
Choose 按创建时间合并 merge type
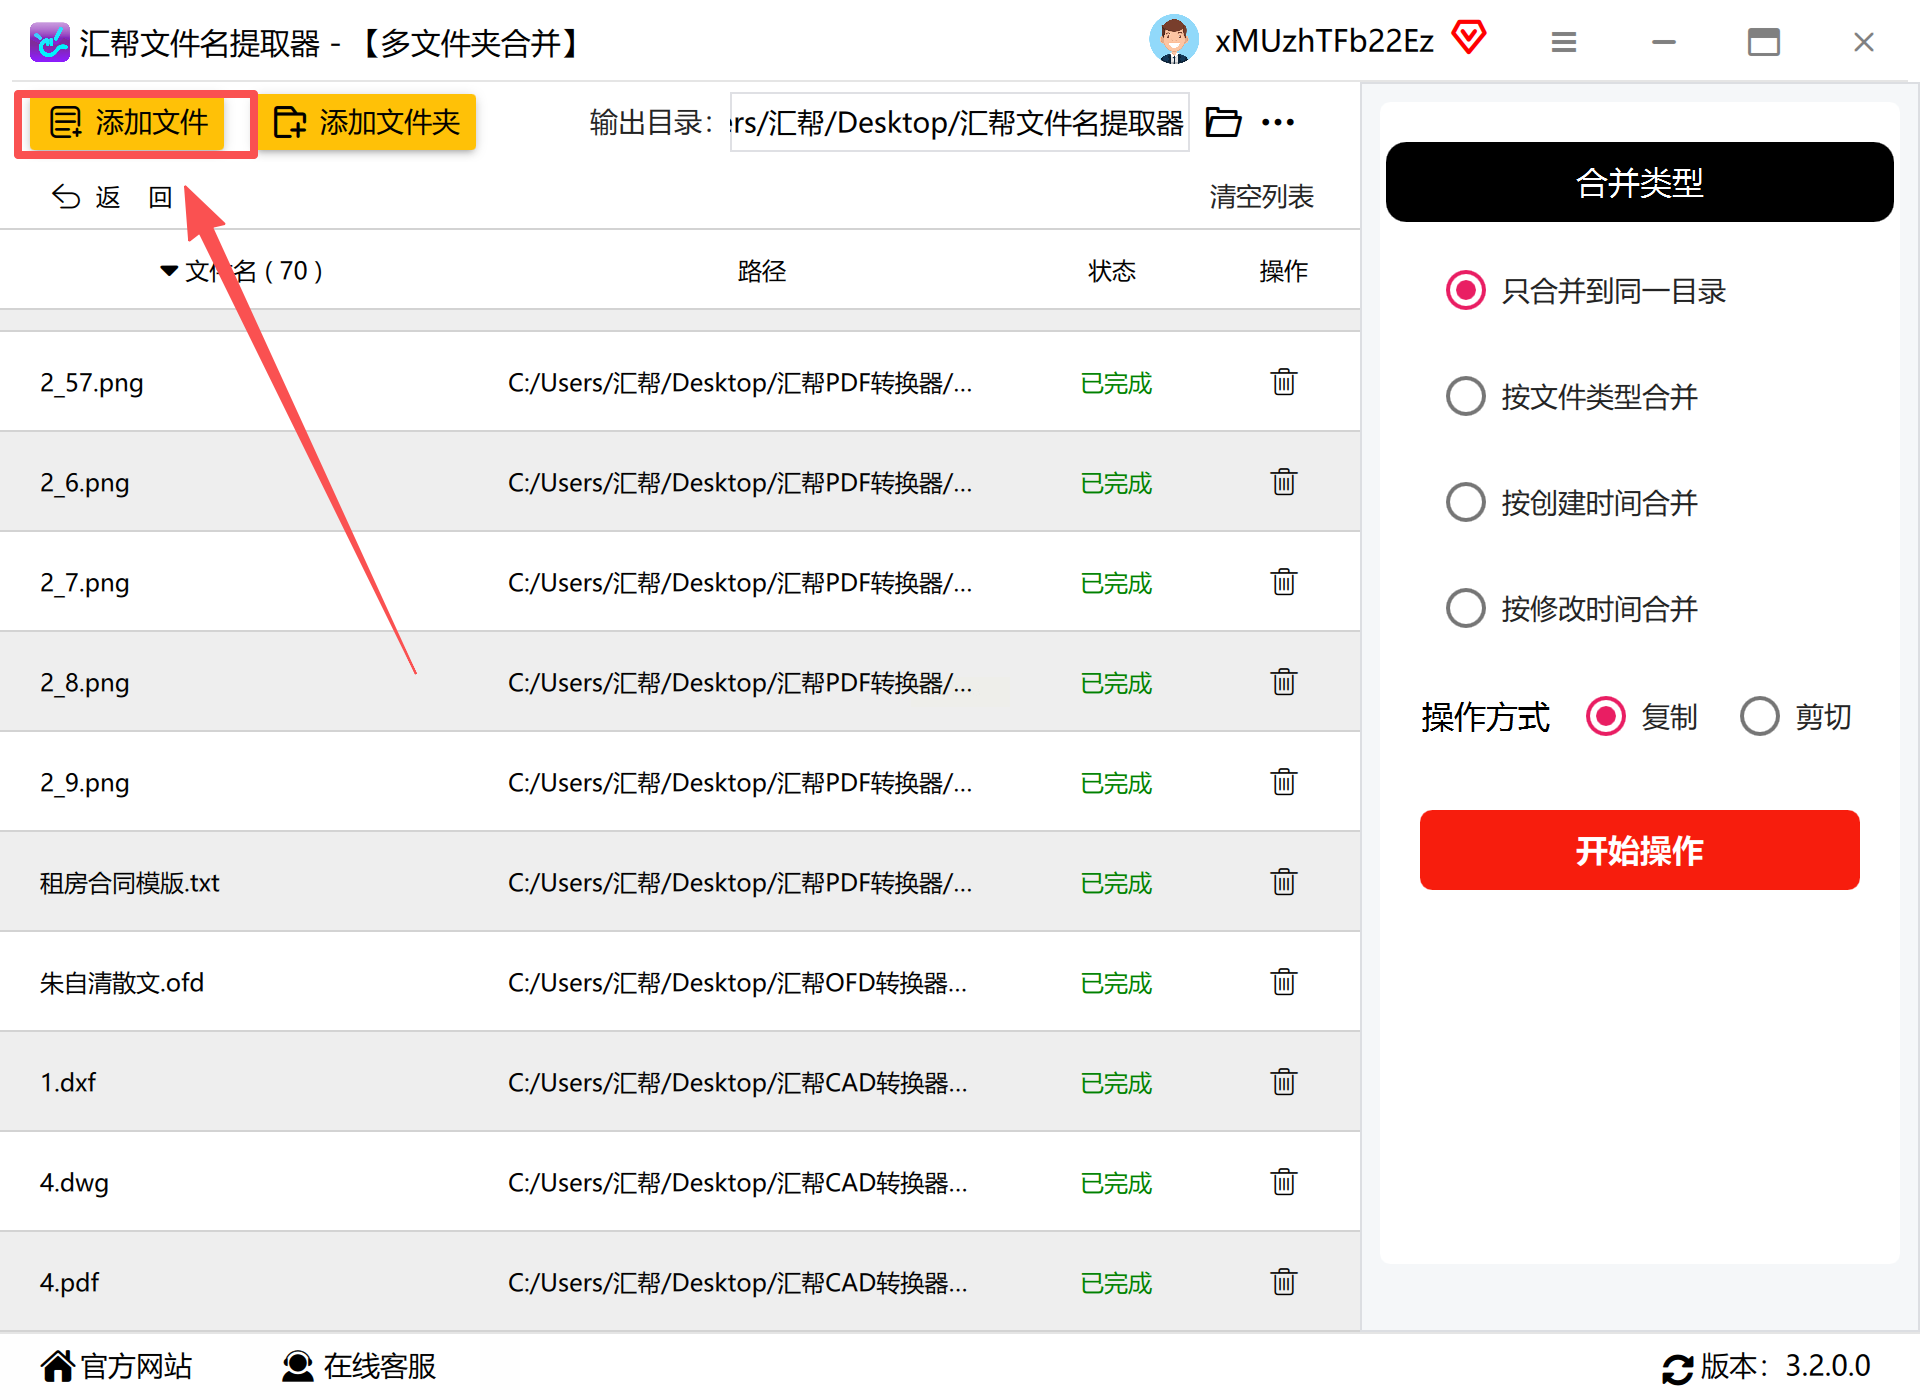click(1466, 502)
